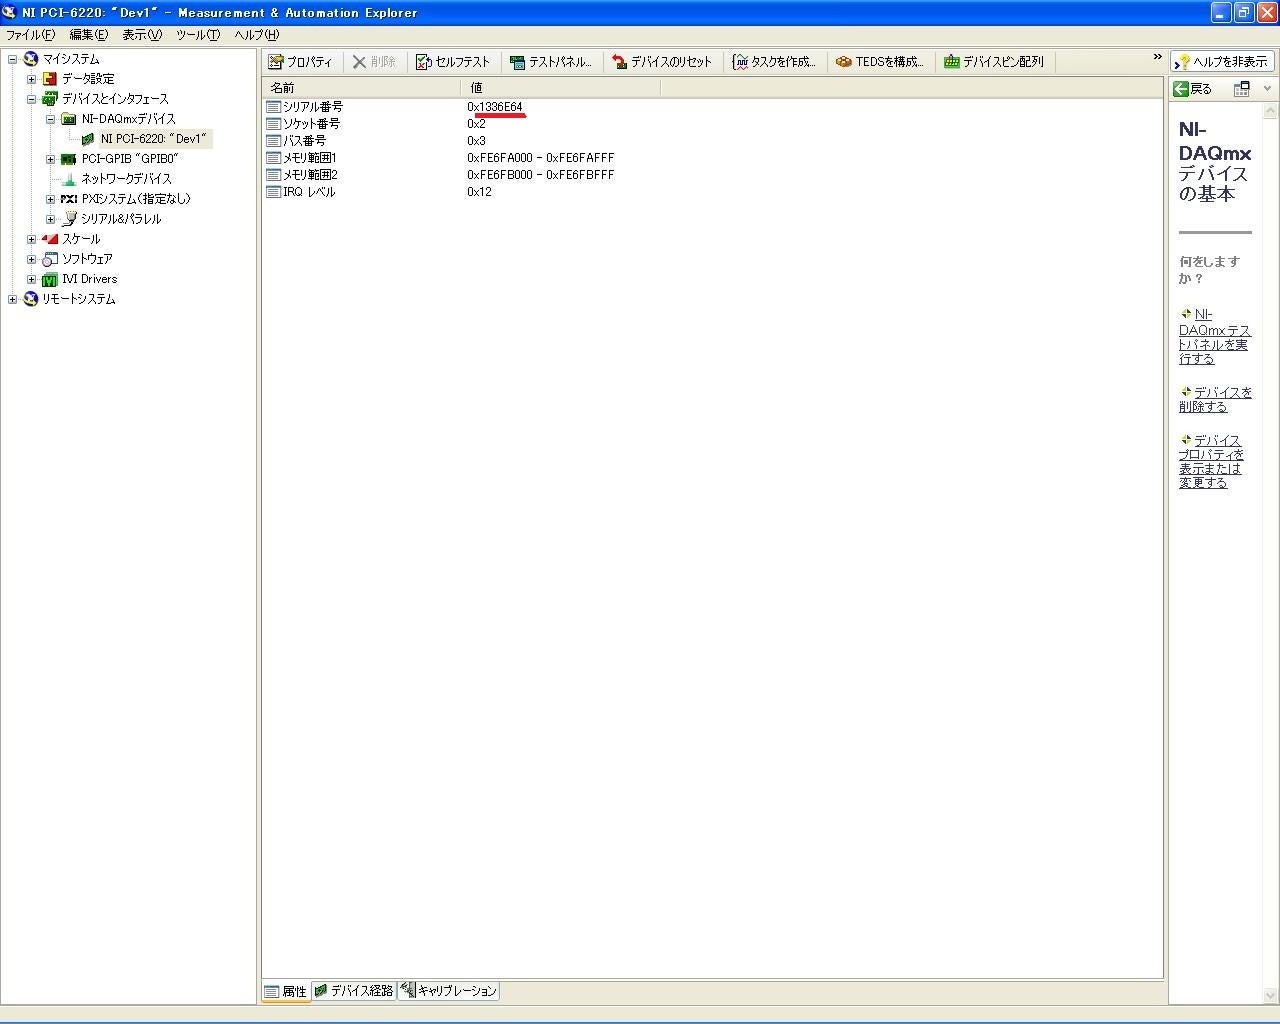This screenshot has height=1024, width=1280.
Task: Click the 戻る help back button
Action: click(x=1192, y=89)
